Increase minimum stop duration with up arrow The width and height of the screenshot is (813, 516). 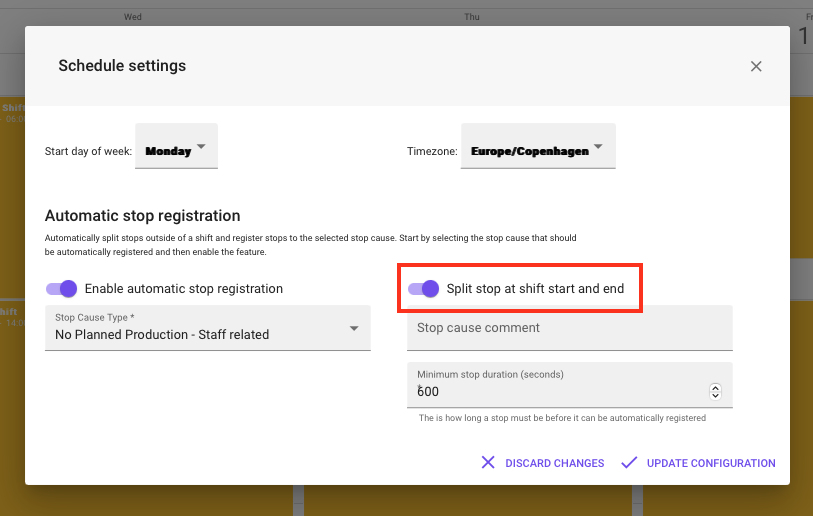pyautogui.click(x=716, y=387)
